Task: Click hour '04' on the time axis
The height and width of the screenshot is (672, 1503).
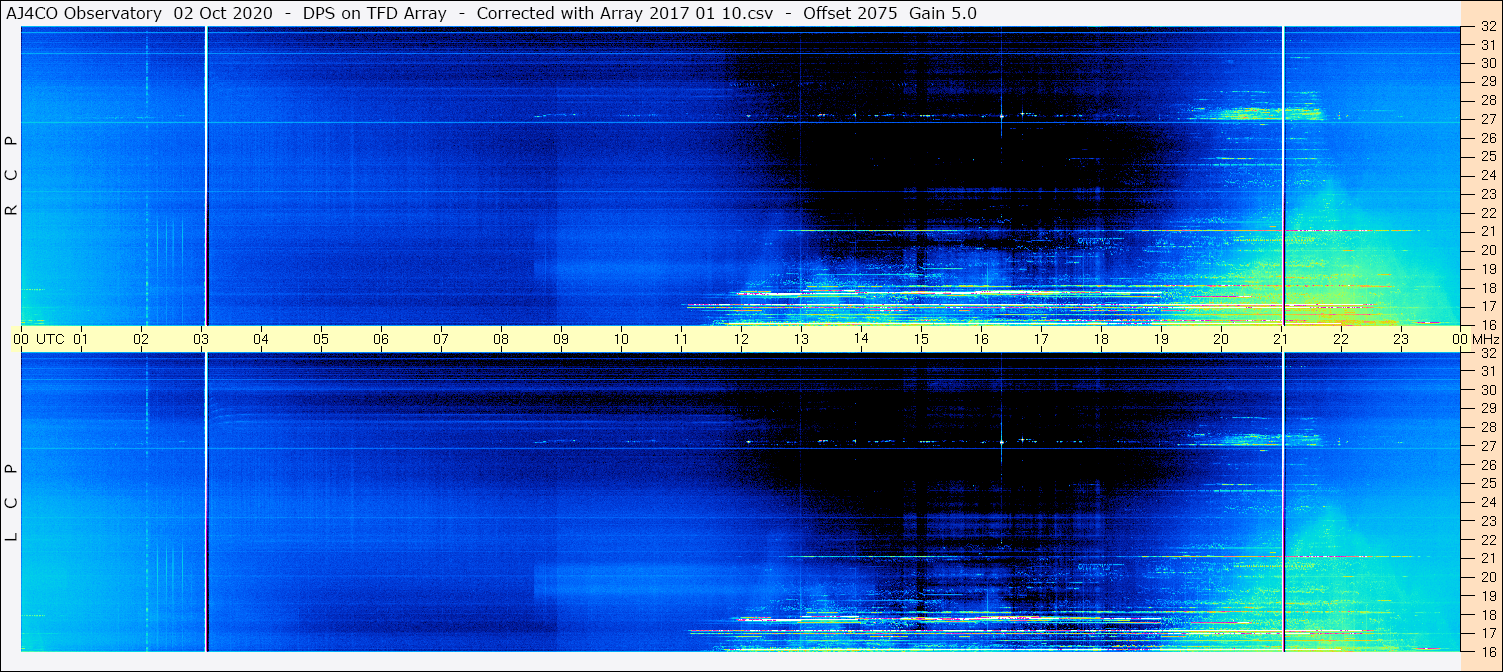Action: coord(261,339)
